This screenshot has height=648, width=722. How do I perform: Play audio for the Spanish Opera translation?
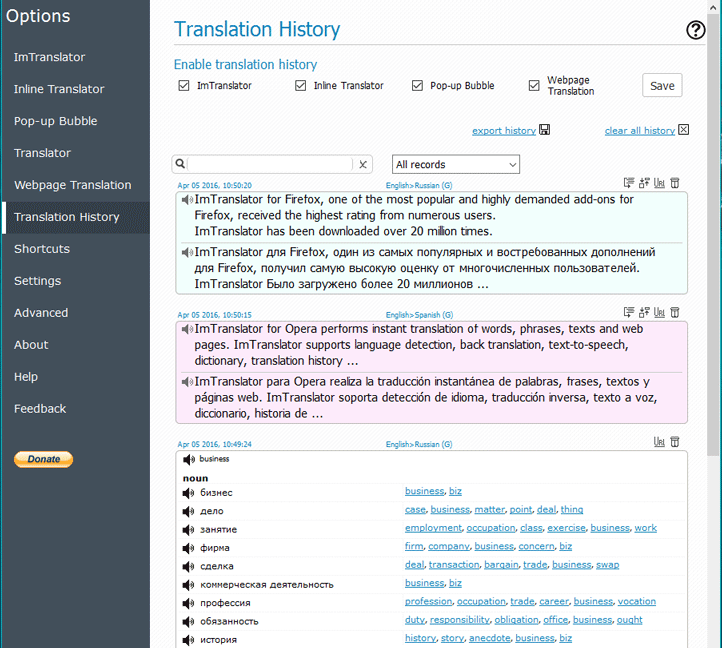[187, 382]
